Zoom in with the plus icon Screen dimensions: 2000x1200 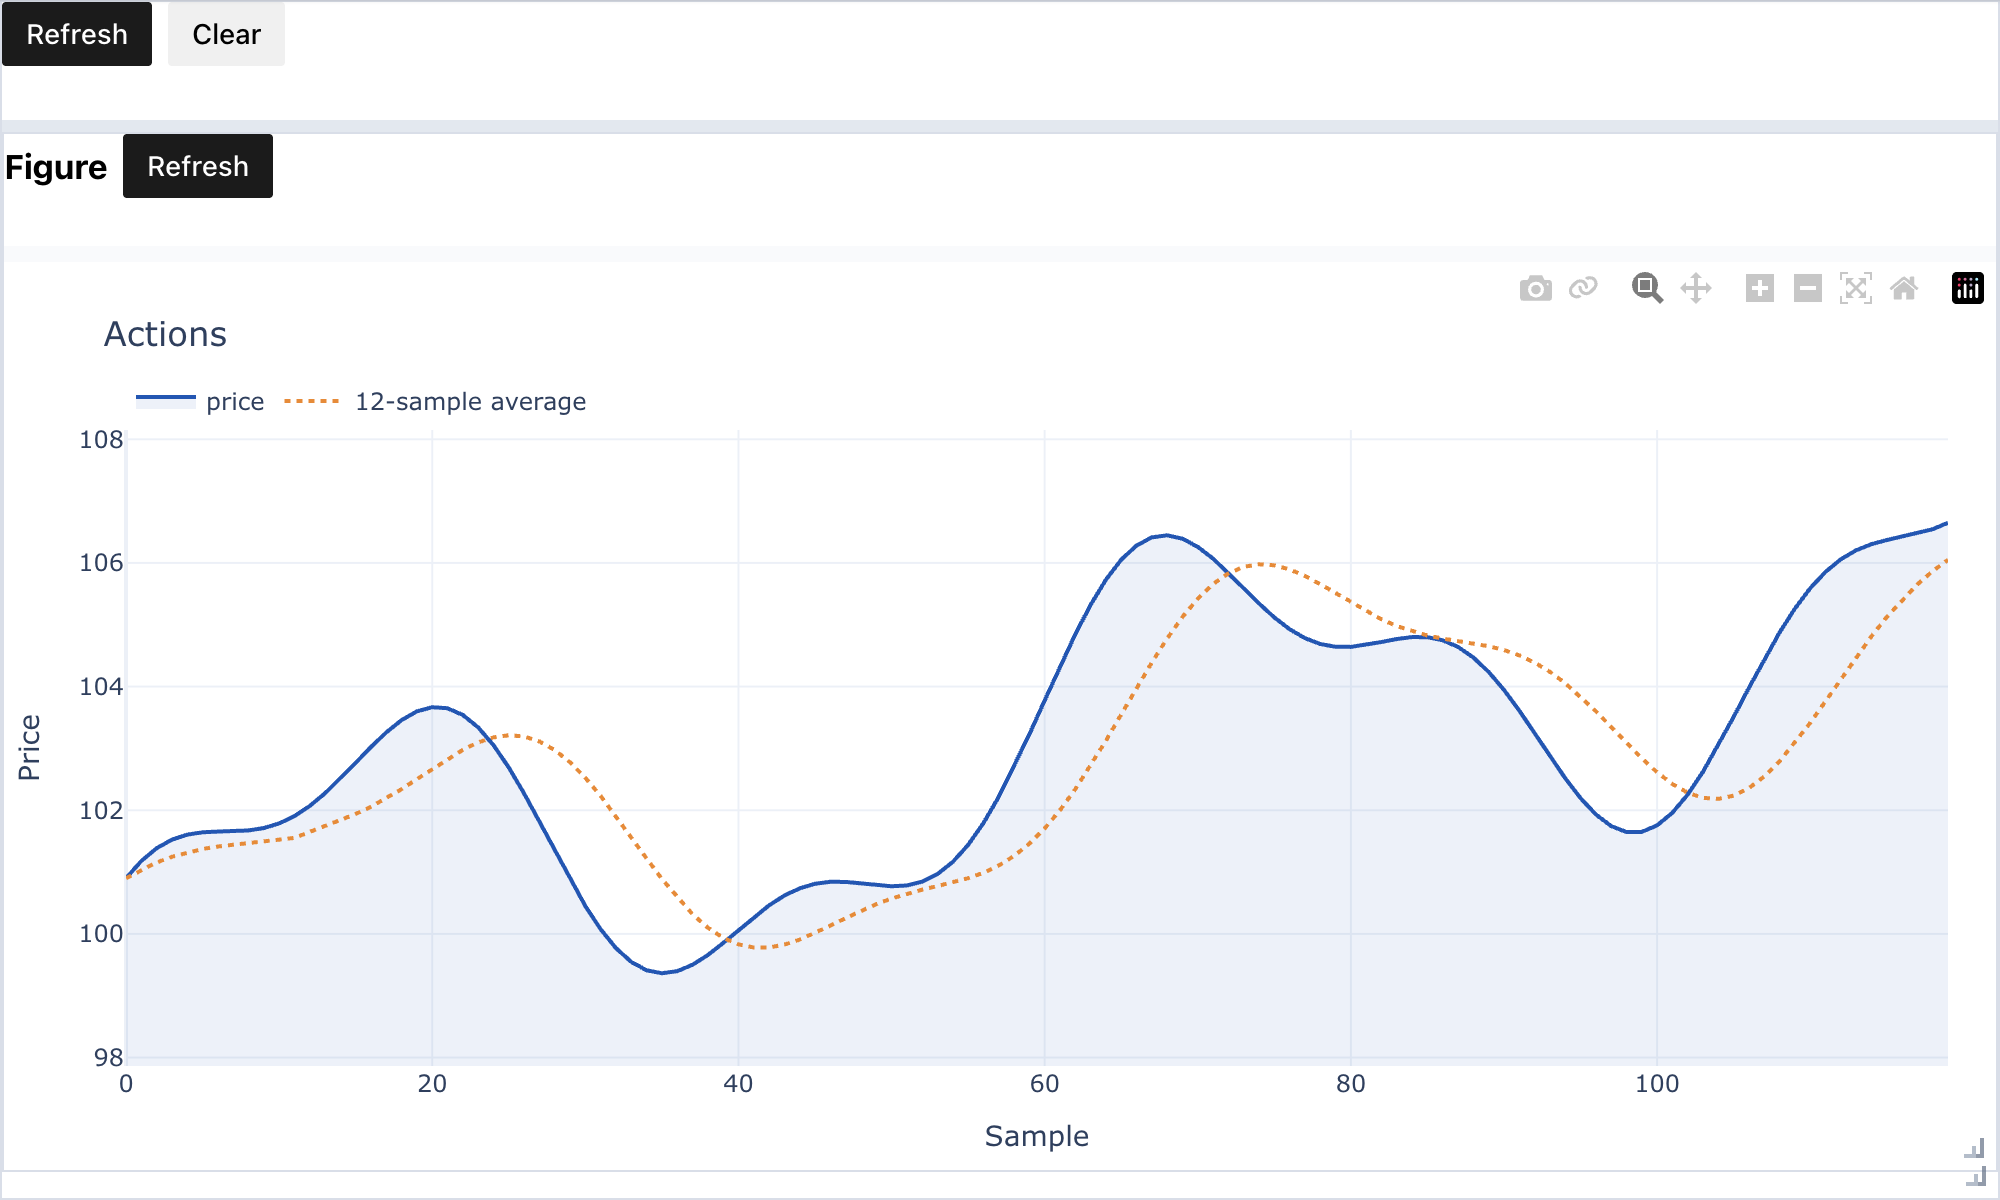[1760, 289]
